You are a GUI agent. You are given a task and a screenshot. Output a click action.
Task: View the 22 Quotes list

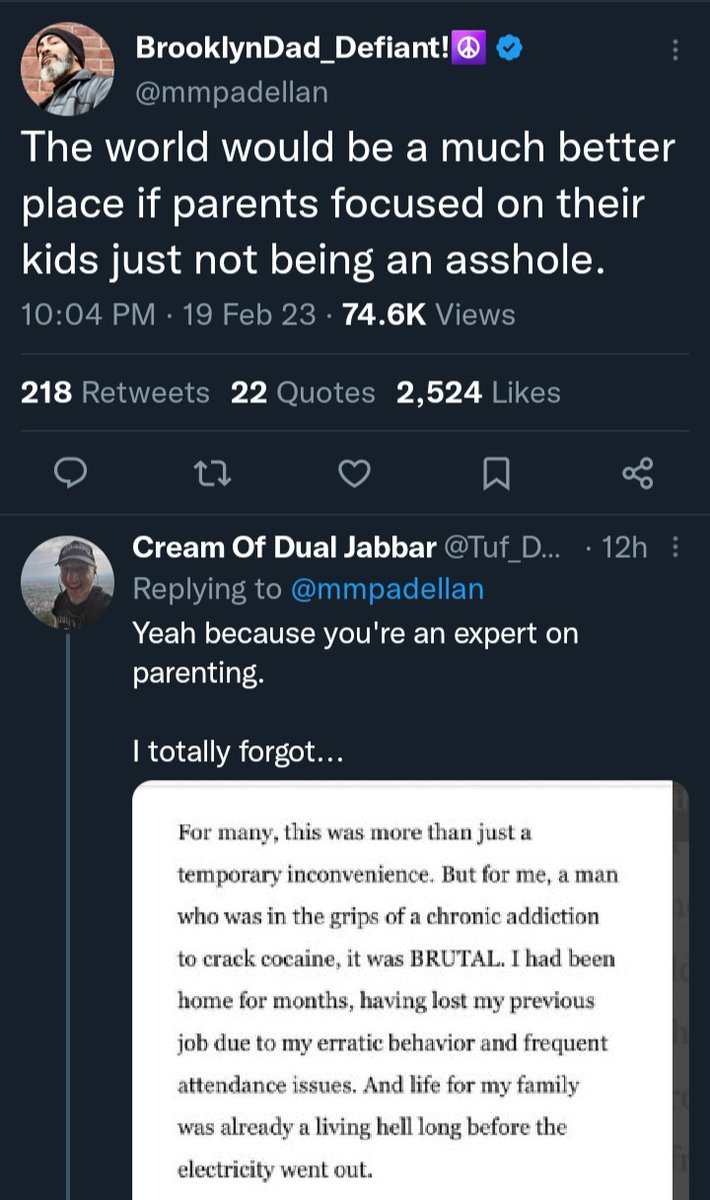tap(302, 393)
